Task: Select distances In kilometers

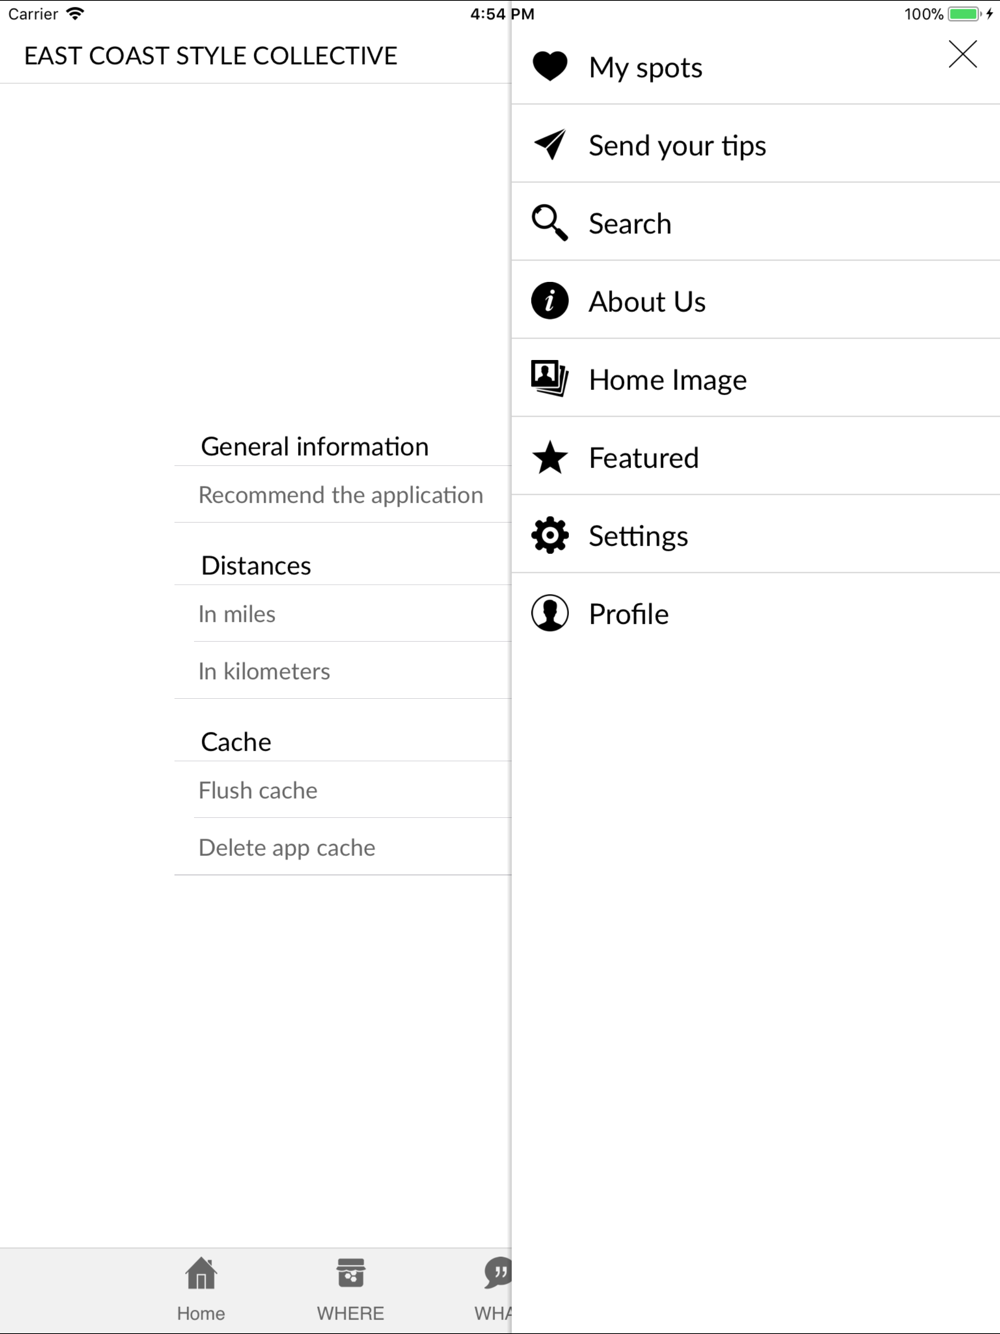Action: click(343, 671)
